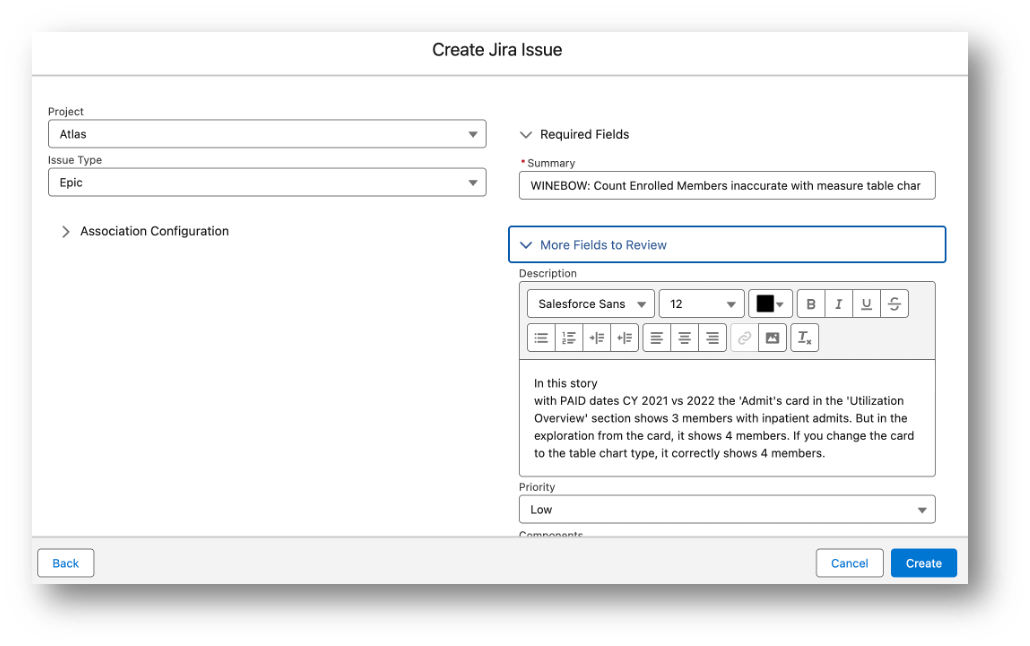This screenshot has width=1030, height=646.
Task: Open the Project dropdown showing Atlas
Action: (x=267, y=134)
